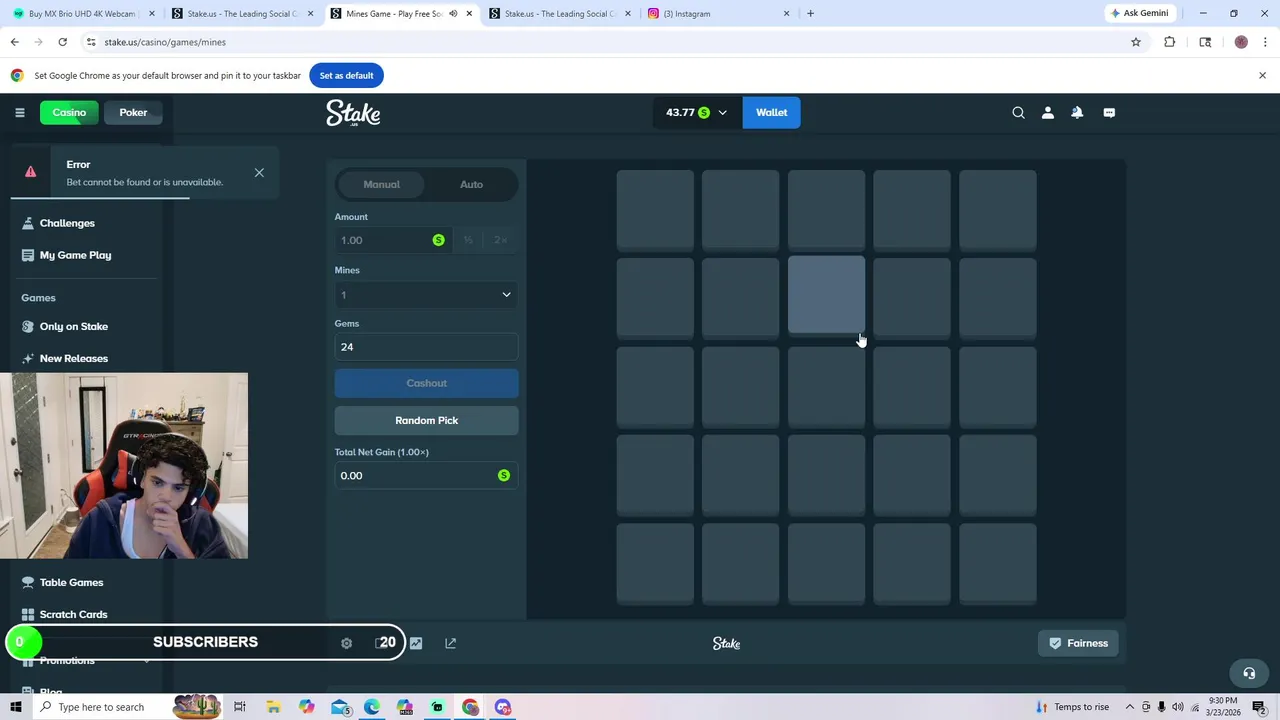This screenshot has width=1280, height=720.
Task: Open the Temps to rise weather widget
Action: [1072, 707]
